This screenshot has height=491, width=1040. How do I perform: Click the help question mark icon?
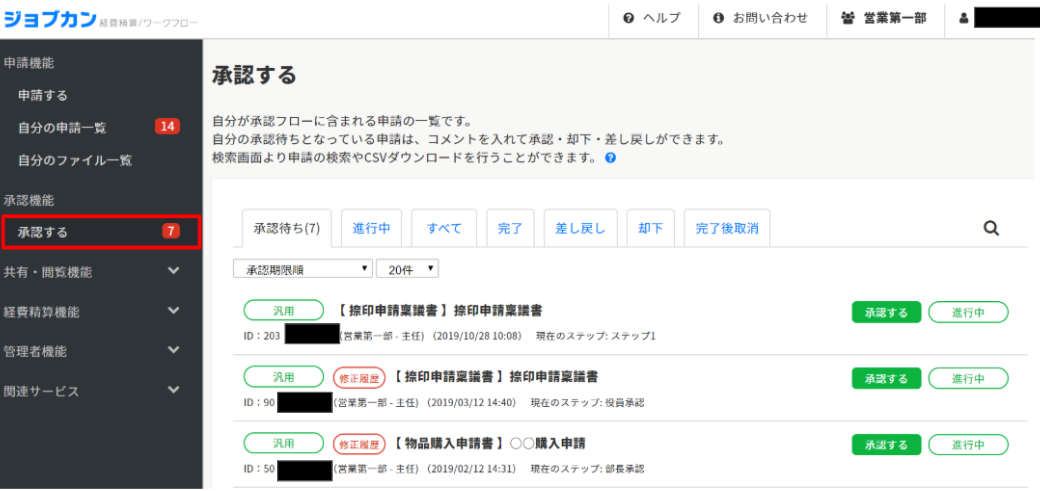[629, 19]
